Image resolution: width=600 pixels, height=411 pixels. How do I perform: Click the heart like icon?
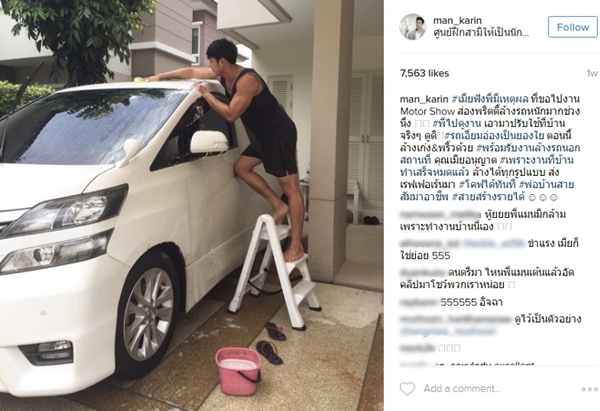click(407, 388)
